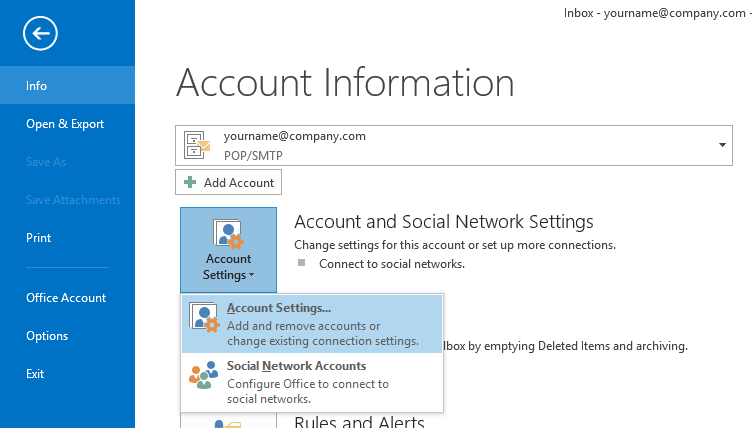
Task: Open Outlook Options
Action: click(x=67, y=335)
